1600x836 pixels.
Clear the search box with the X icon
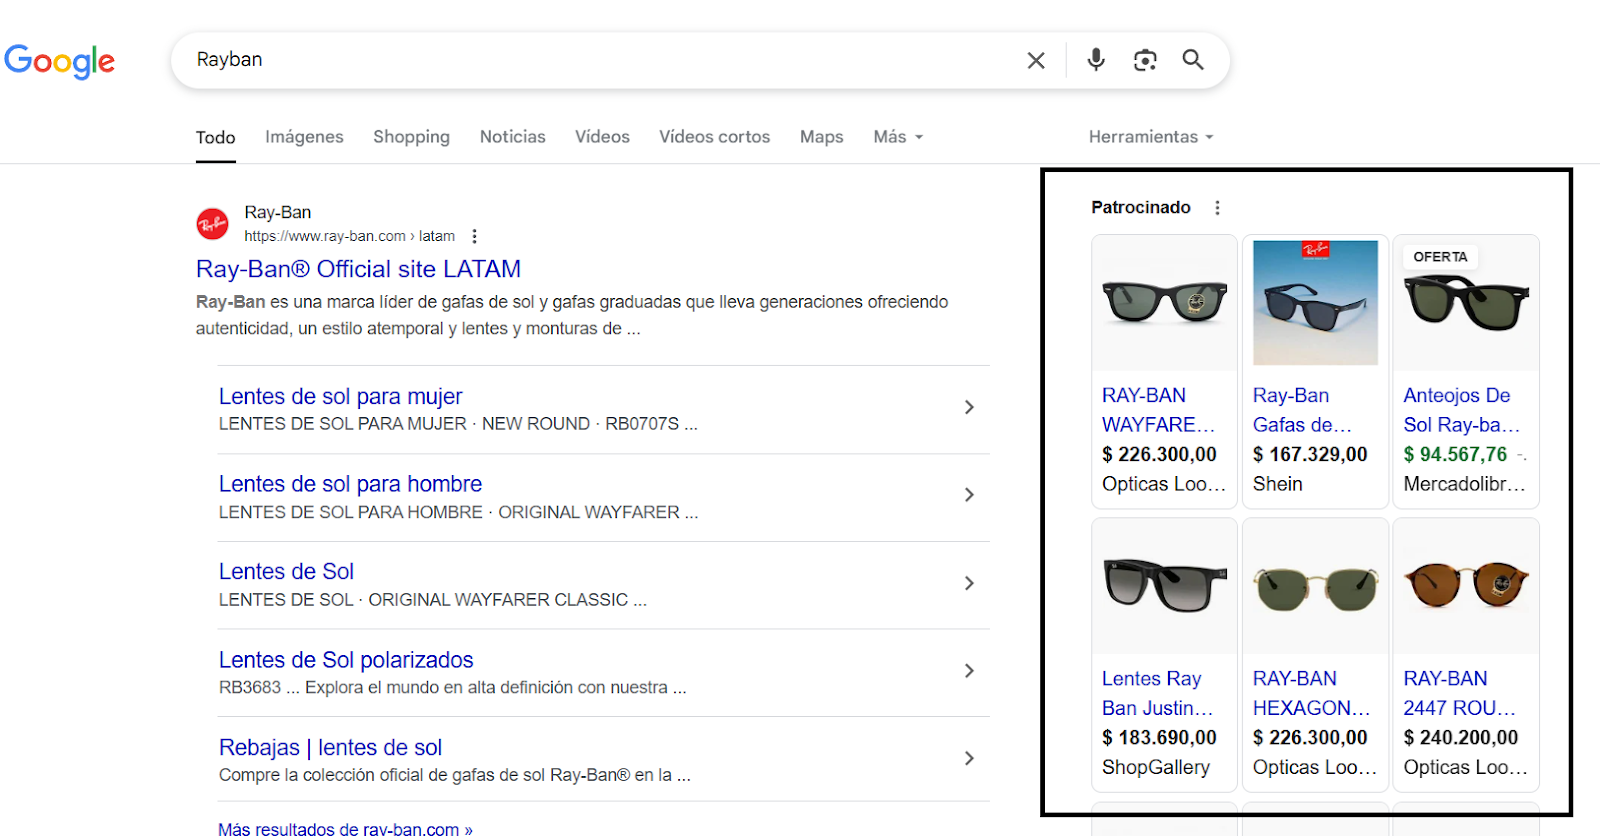(x=1036, y=60)
